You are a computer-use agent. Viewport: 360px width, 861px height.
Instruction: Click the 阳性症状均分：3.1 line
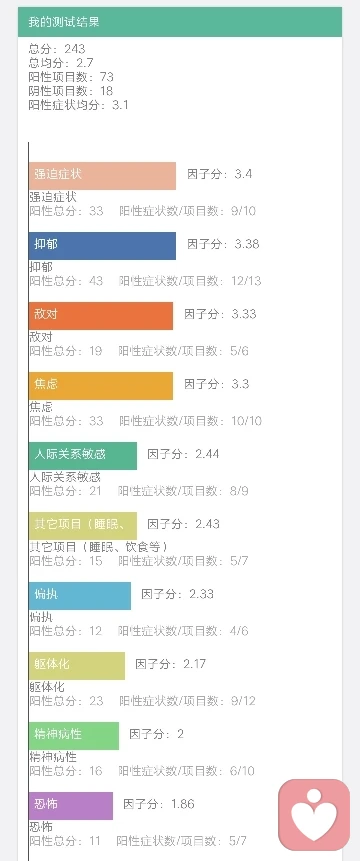[78, 105]
